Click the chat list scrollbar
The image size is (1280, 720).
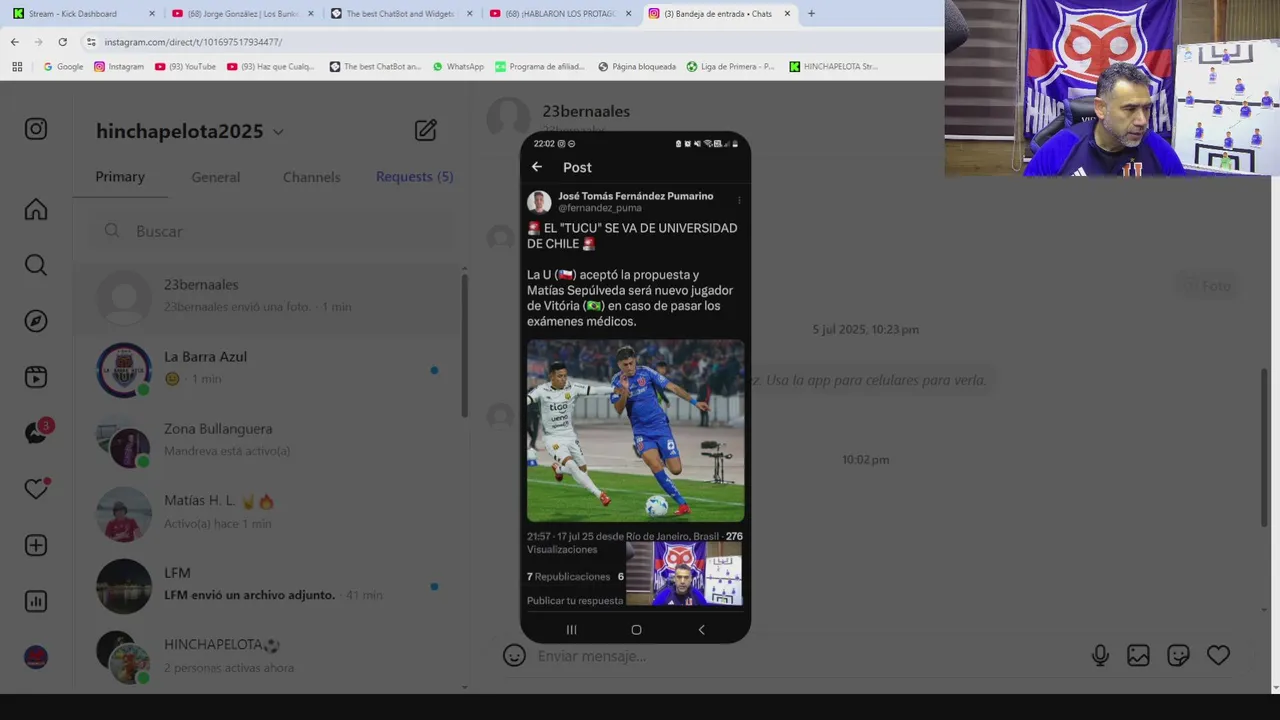[464, 345]
